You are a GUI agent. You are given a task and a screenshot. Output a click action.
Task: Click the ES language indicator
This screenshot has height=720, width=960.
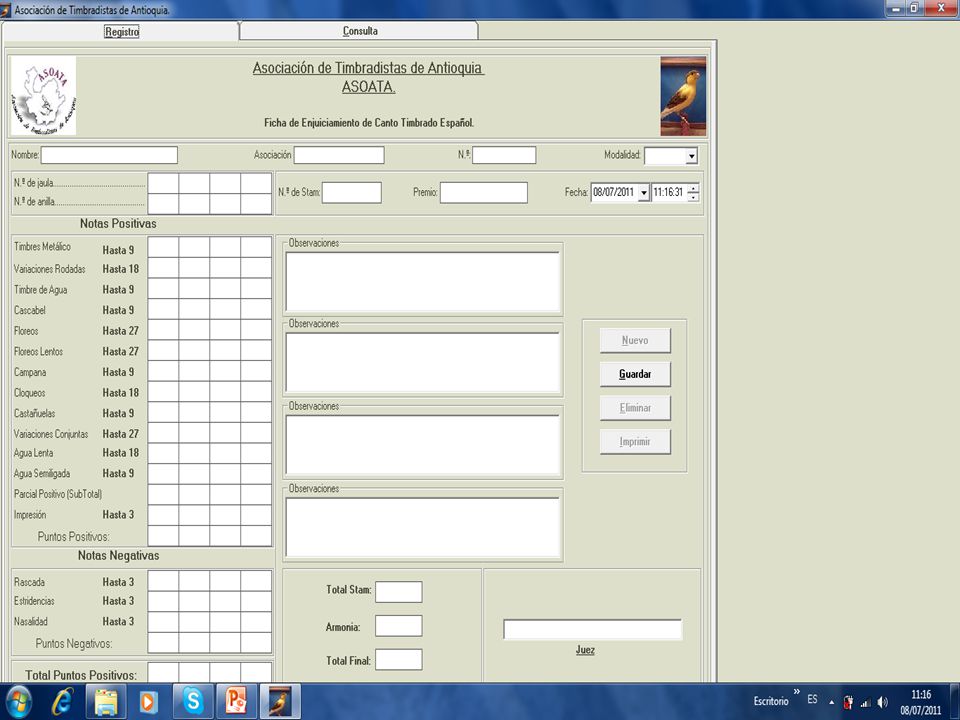point(812,699)
